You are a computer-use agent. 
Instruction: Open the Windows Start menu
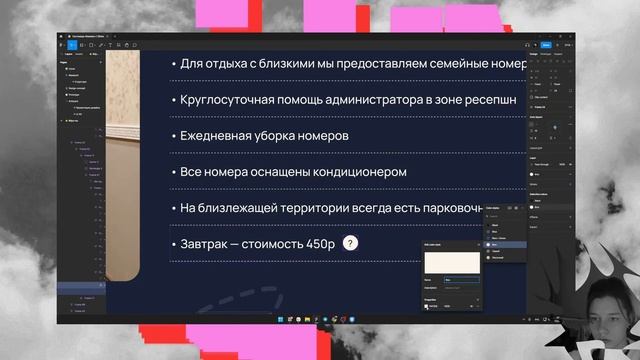[280, 319]
